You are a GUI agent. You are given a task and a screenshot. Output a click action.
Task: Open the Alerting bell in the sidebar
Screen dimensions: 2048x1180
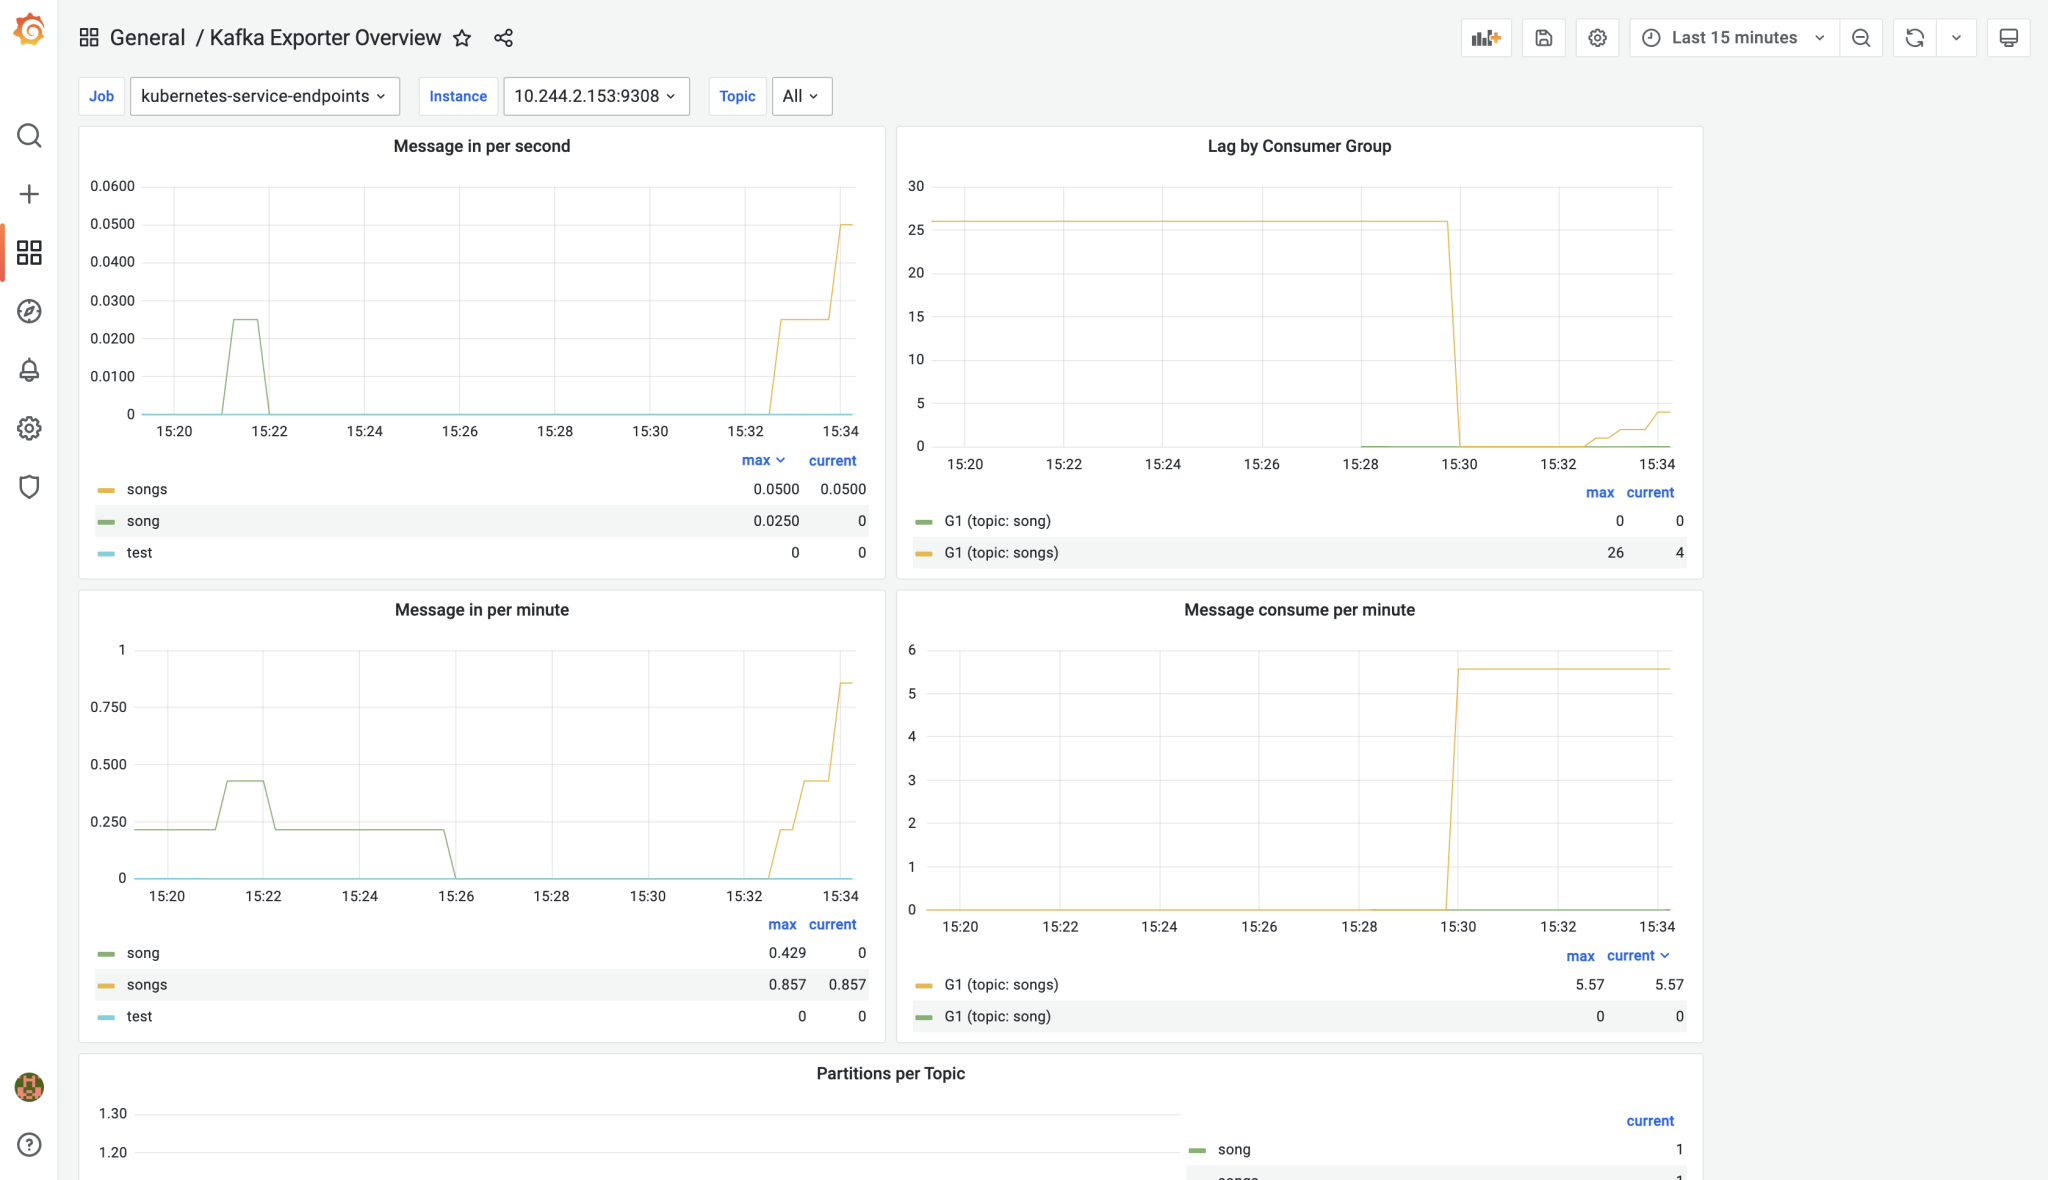point(29,370)
